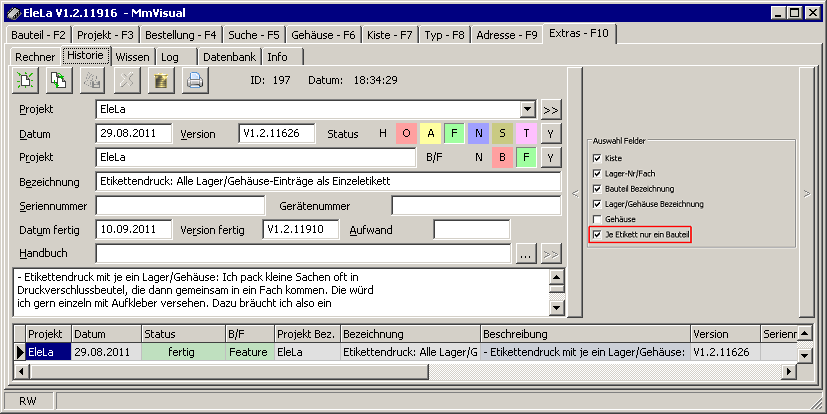Click the Version fertig field
This screenshot has height=414, width=827.
click(301, 229)
